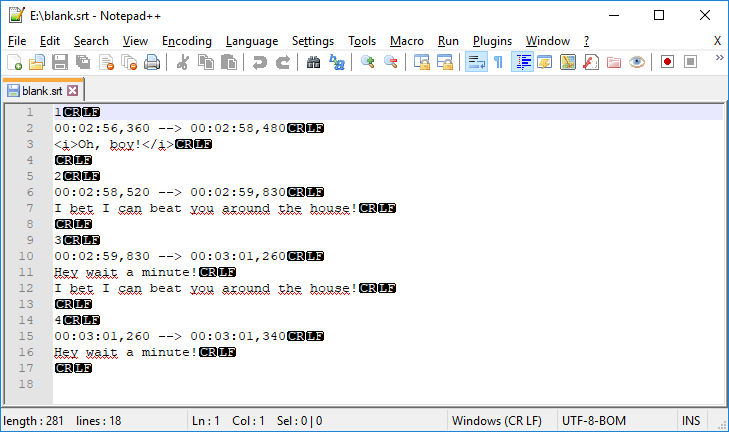Close the blank.srt tab

(73, 90)
